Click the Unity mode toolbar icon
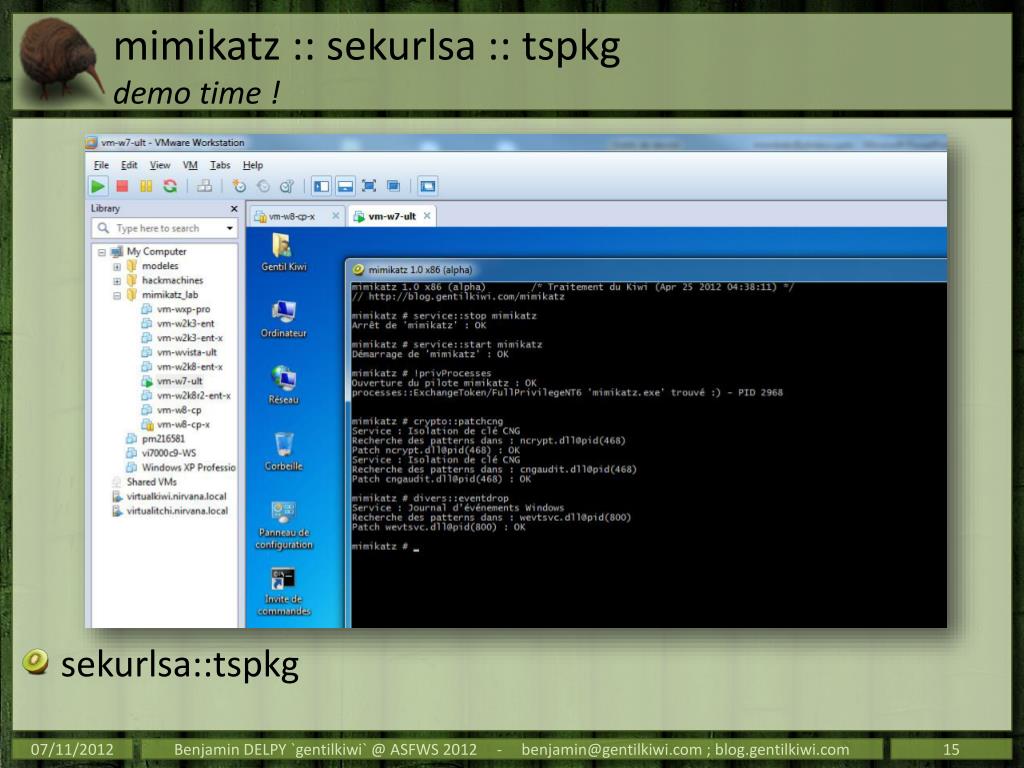Screen dimensions: 1024x768 (x=393, y=187)
